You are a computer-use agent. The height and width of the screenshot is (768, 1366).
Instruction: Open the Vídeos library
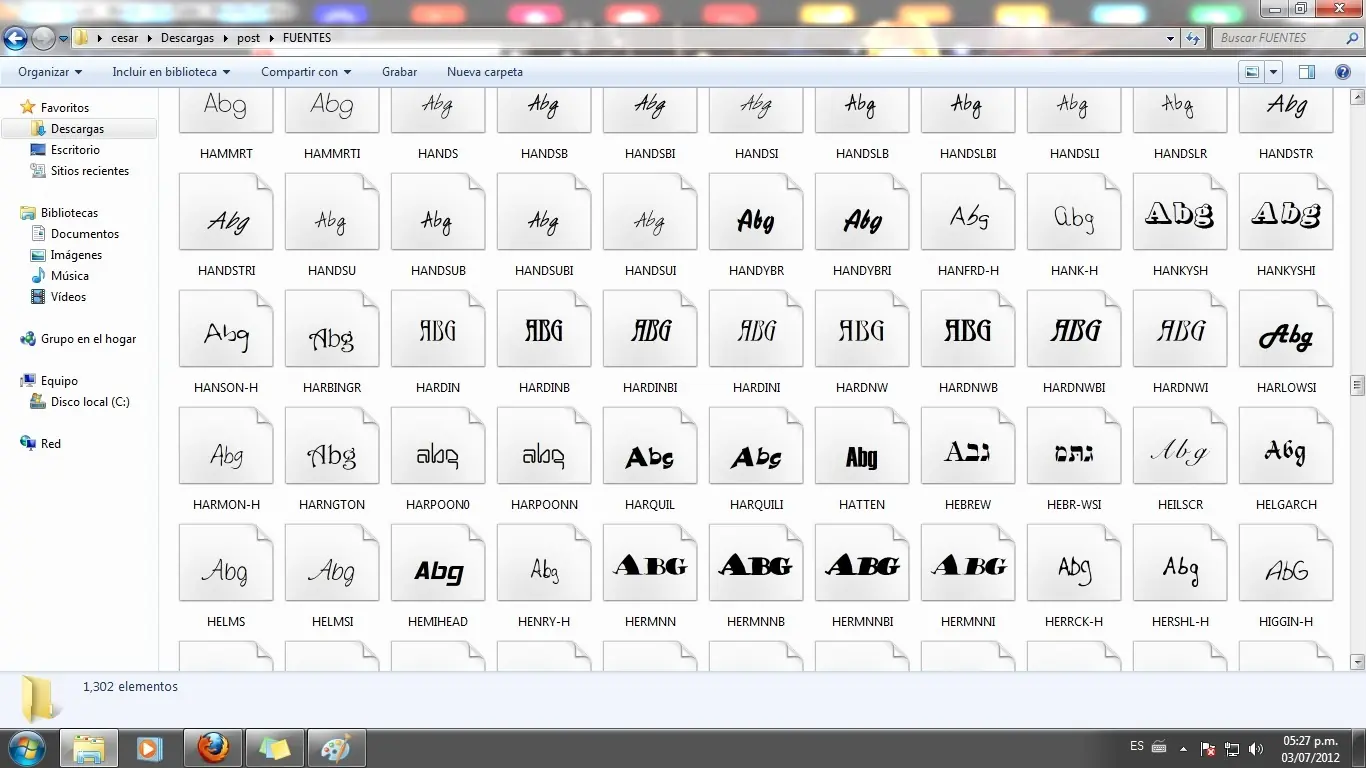[x=68, y=297]
